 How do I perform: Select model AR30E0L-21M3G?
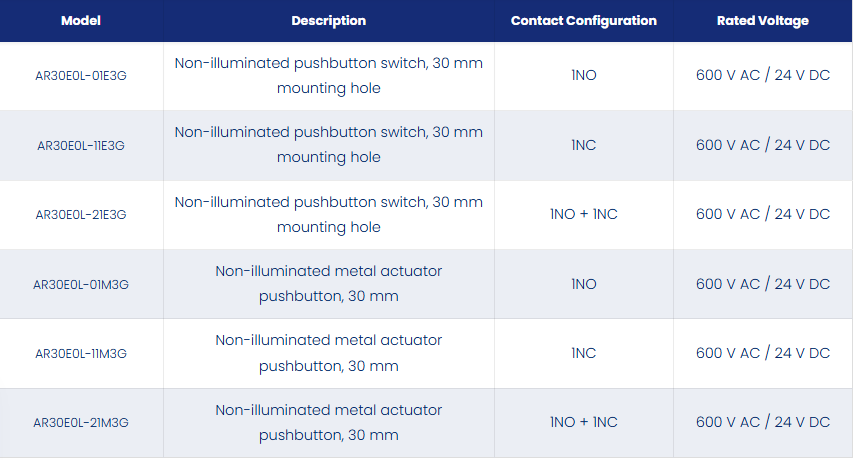81,422
